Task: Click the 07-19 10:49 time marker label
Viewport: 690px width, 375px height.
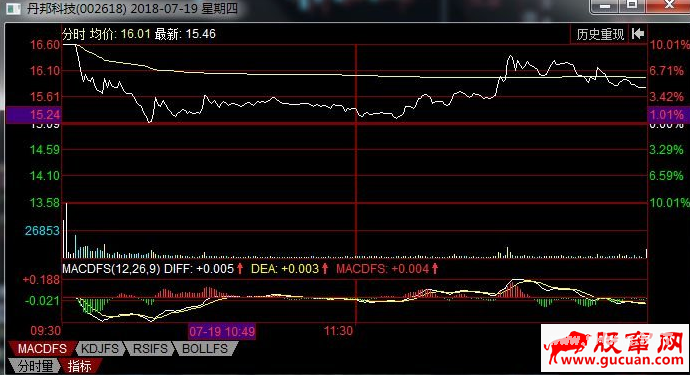Action: [222, 331]
